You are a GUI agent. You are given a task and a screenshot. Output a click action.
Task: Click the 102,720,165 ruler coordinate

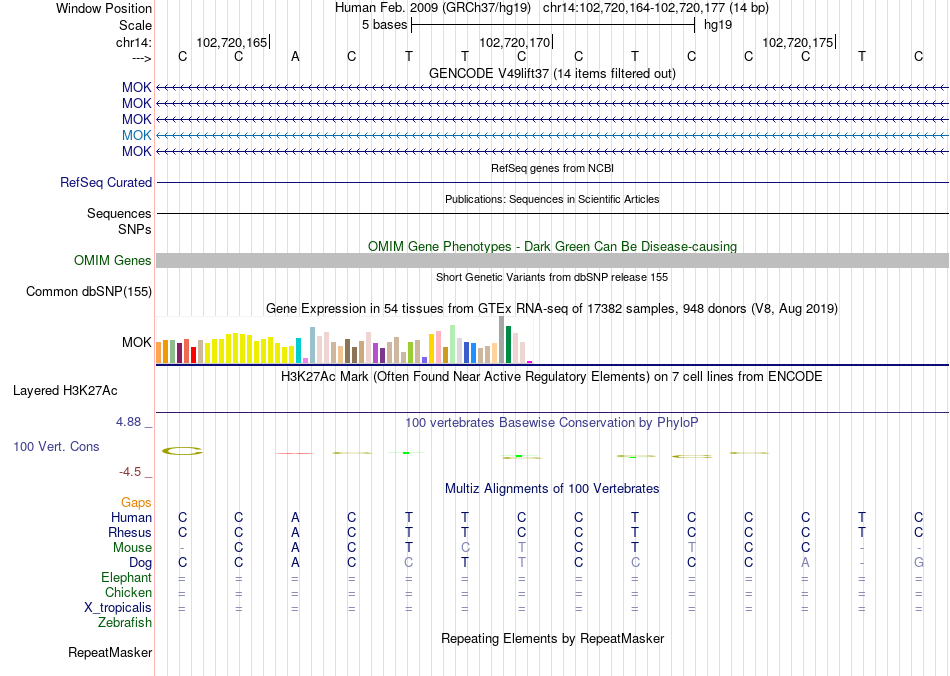tap(231, 42)
